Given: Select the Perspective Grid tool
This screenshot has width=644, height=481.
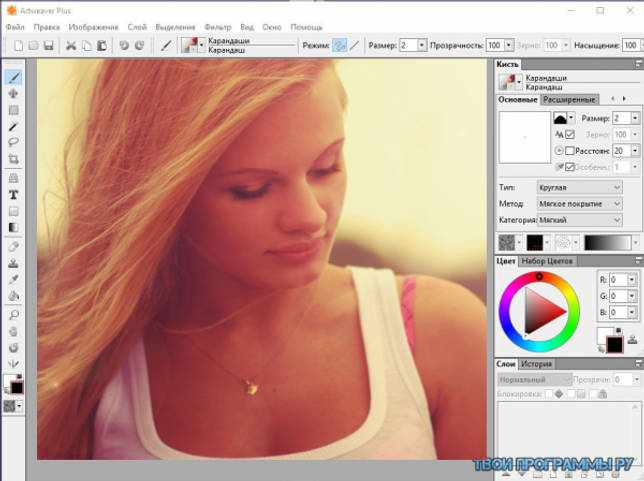Looking at the screenshot, I should [x=14, y=177].
